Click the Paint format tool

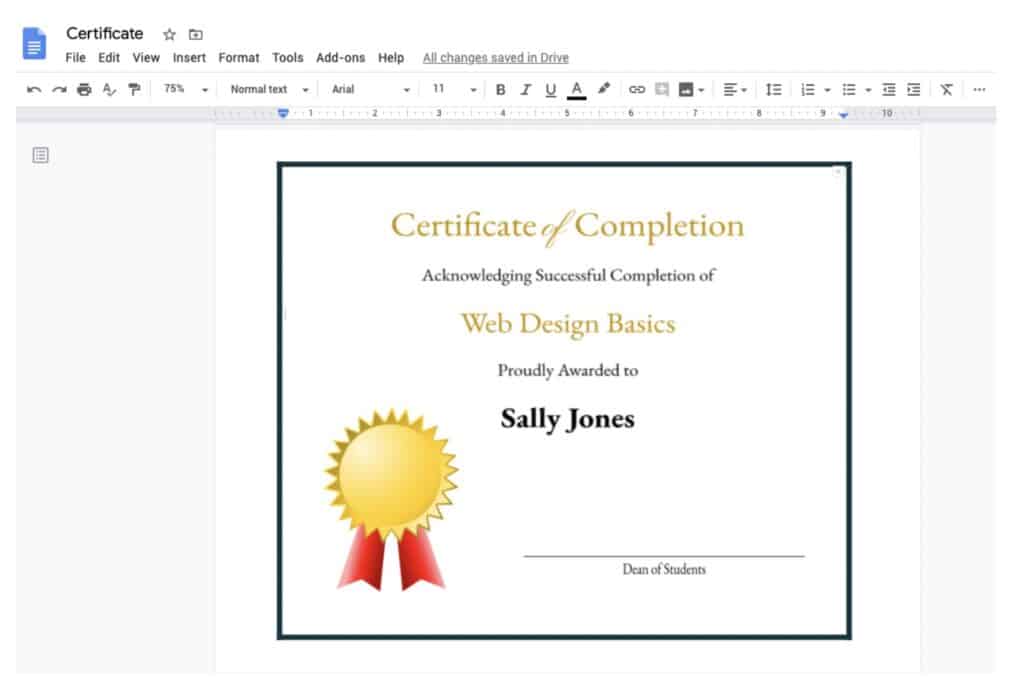tap(134, 89)
